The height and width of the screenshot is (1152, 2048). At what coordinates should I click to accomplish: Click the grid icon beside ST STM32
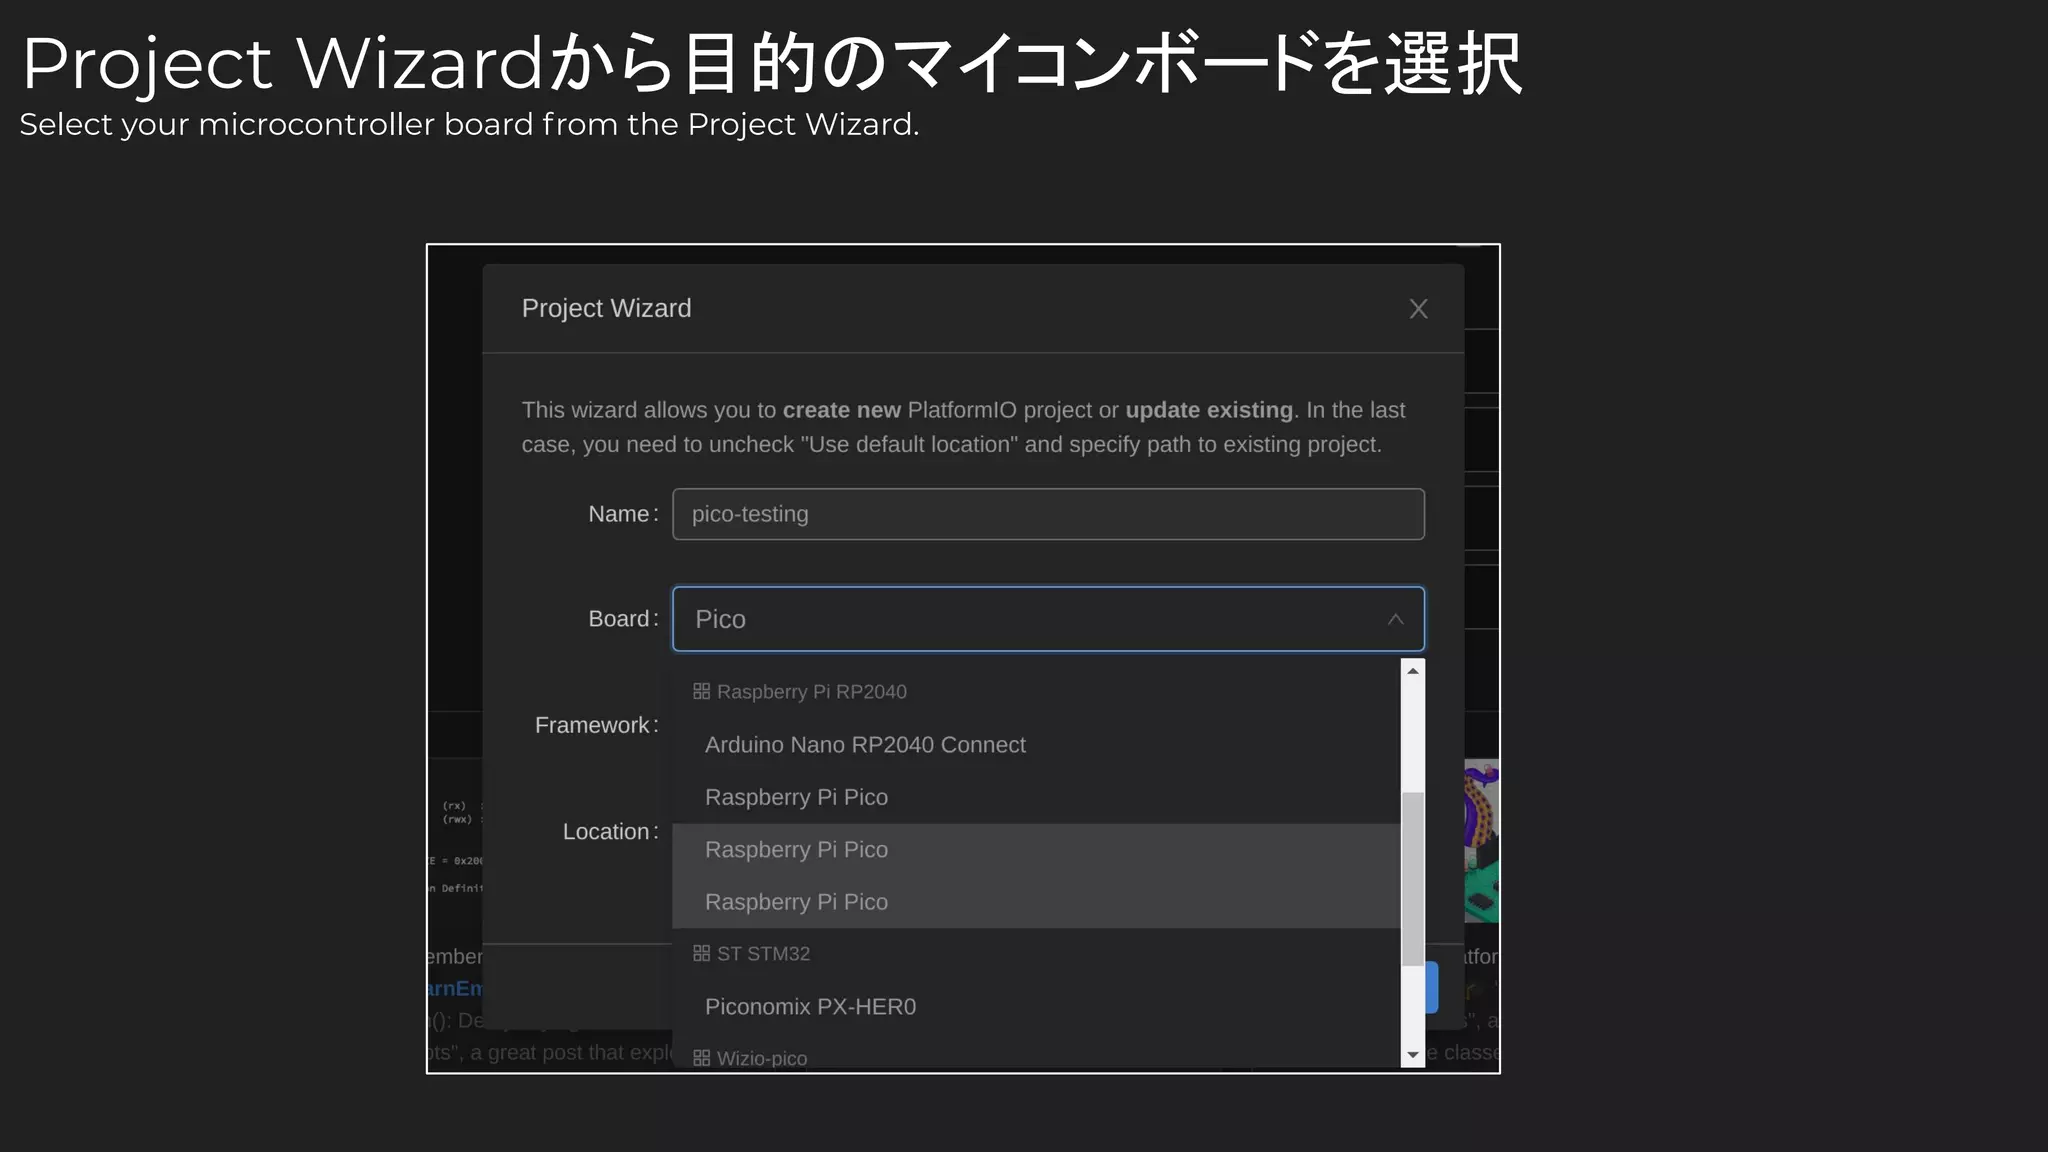point(701,953)
